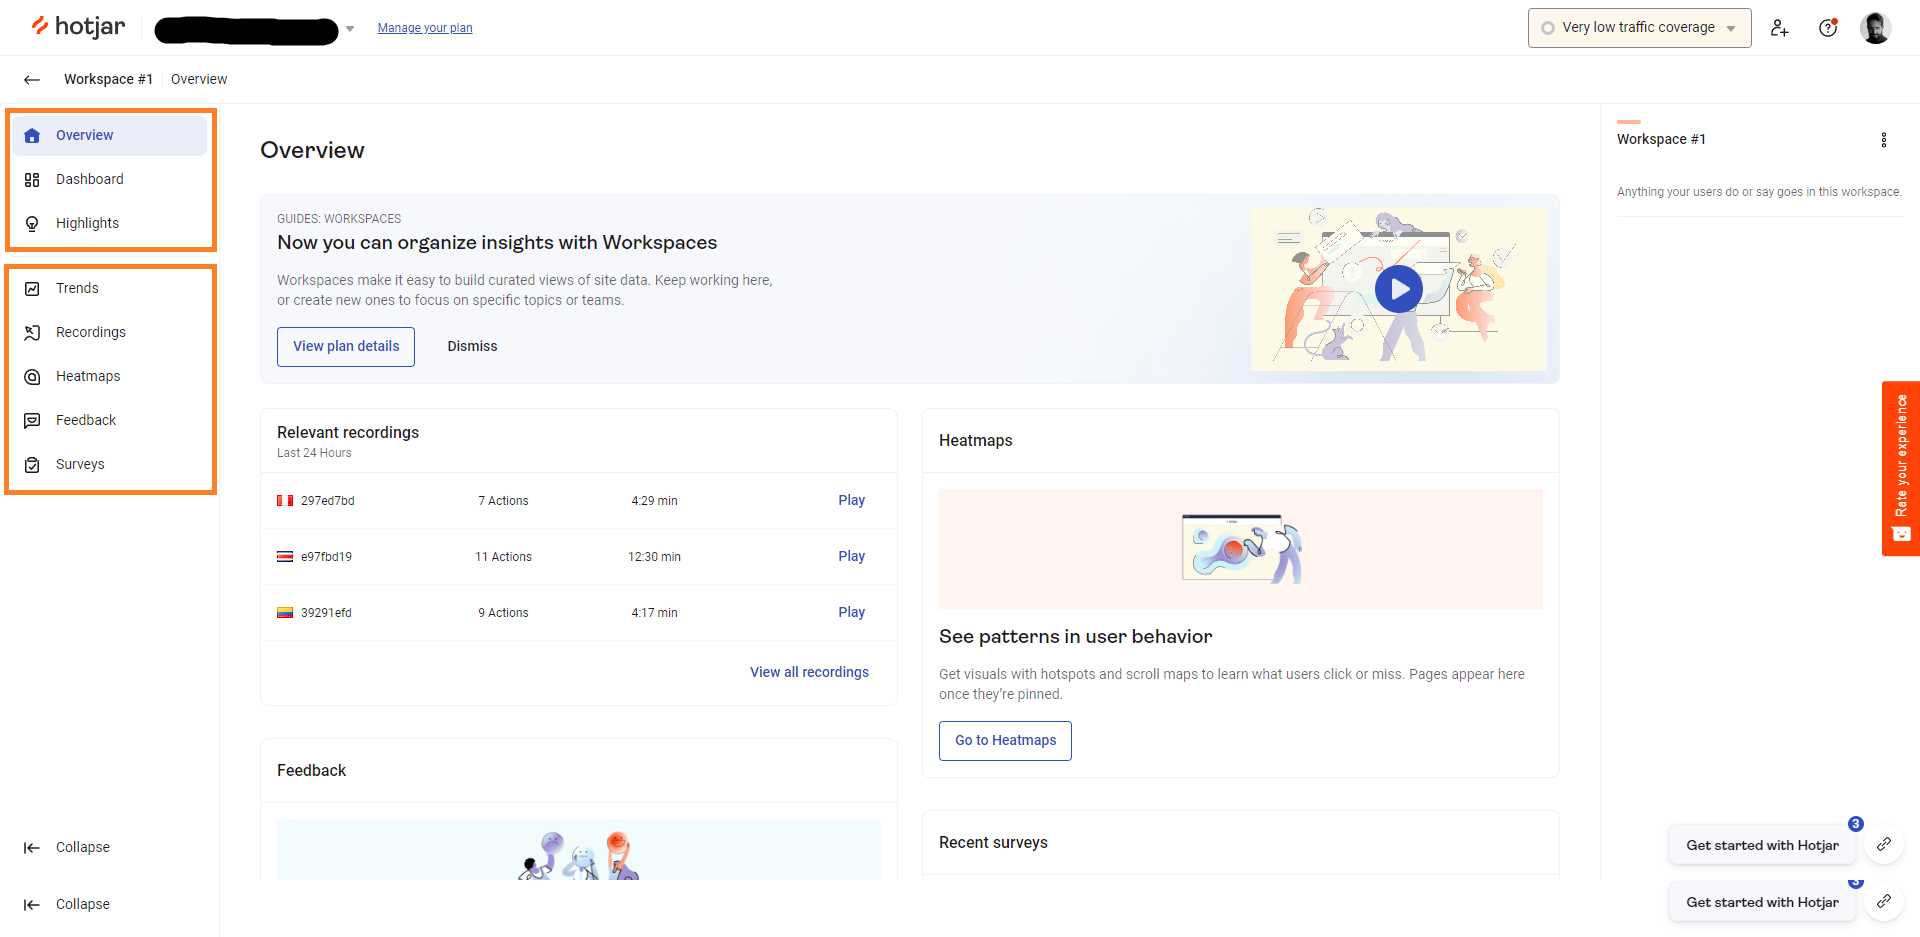Follow the Manage your plan link
Screen dimensions: 1920x937
point(425,28)
